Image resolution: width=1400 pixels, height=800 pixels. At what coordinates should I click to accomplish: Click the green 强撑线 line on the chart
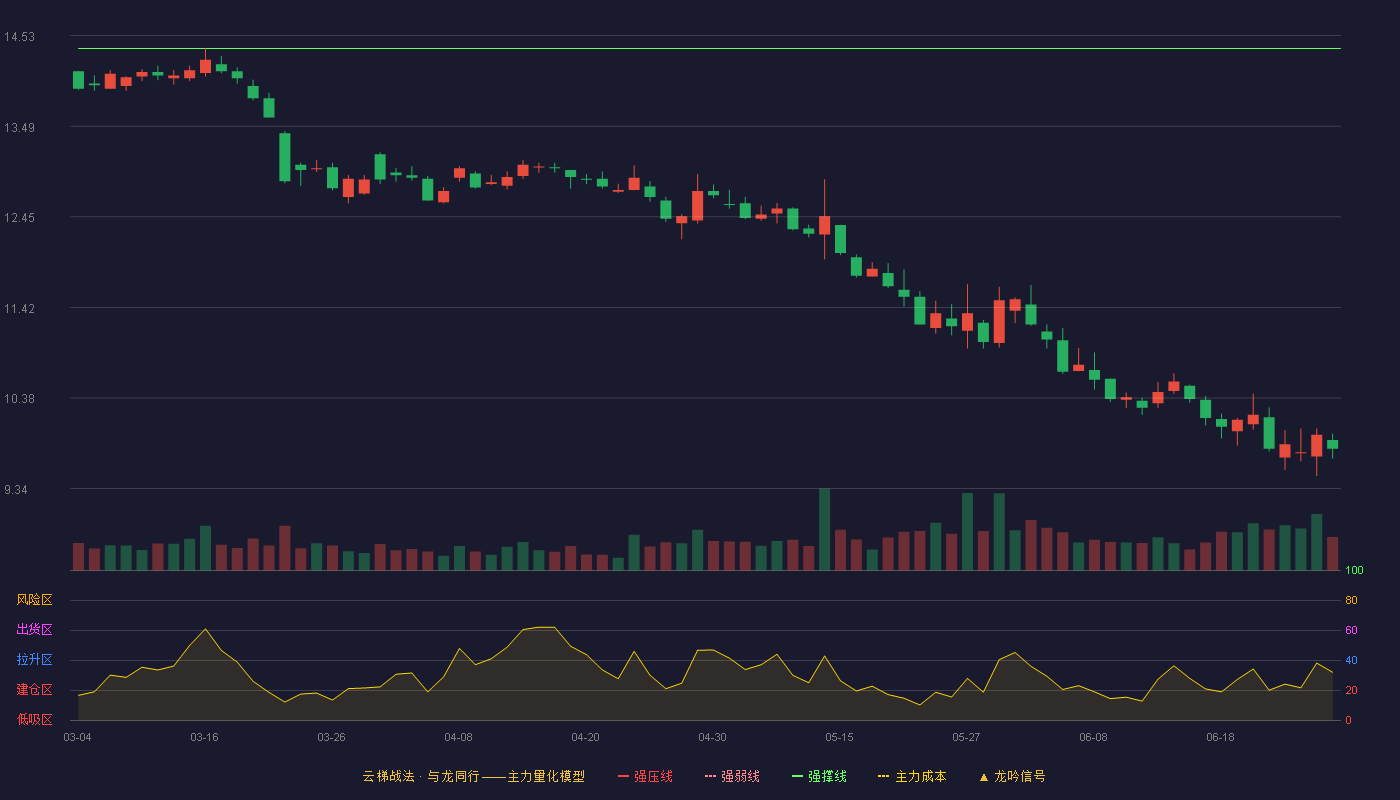[709, 48]
